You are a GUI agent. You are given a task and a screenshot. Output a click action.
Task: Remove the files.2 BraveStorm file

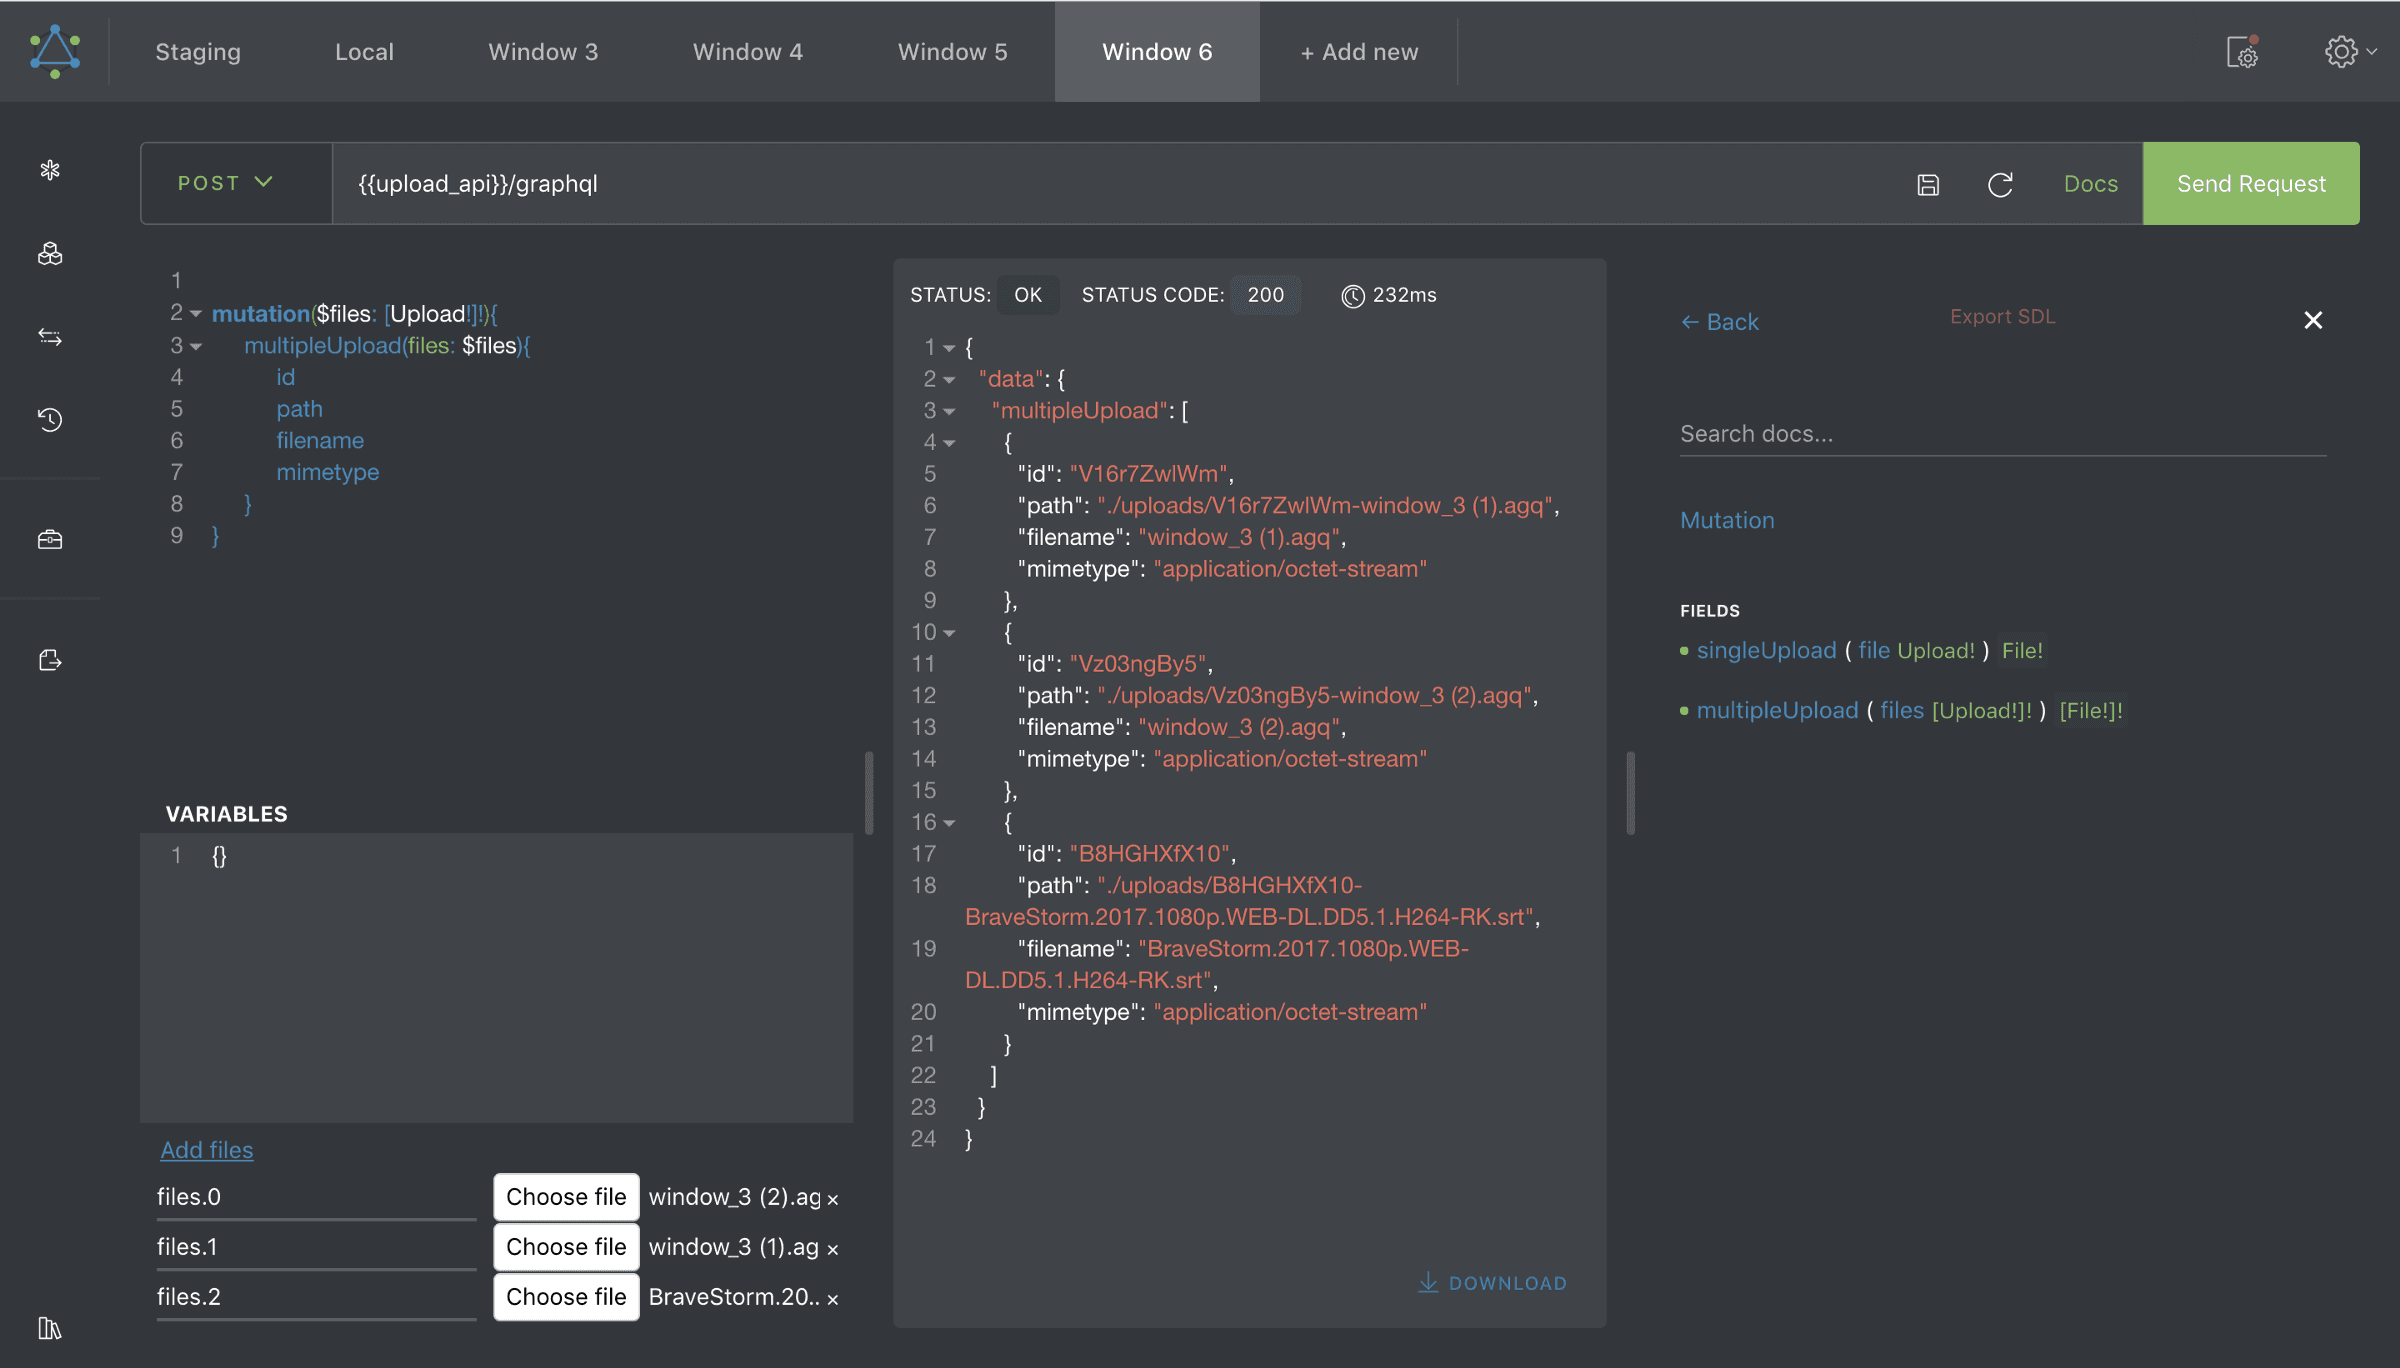pos(833,1299)
